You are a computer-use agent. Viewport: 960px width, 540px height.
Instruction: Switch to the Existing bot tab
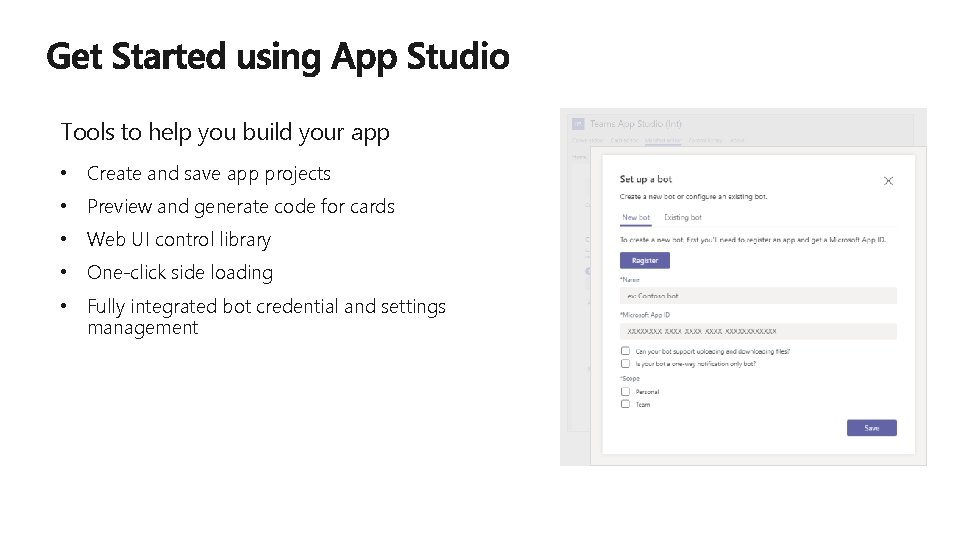click(682, 217)
